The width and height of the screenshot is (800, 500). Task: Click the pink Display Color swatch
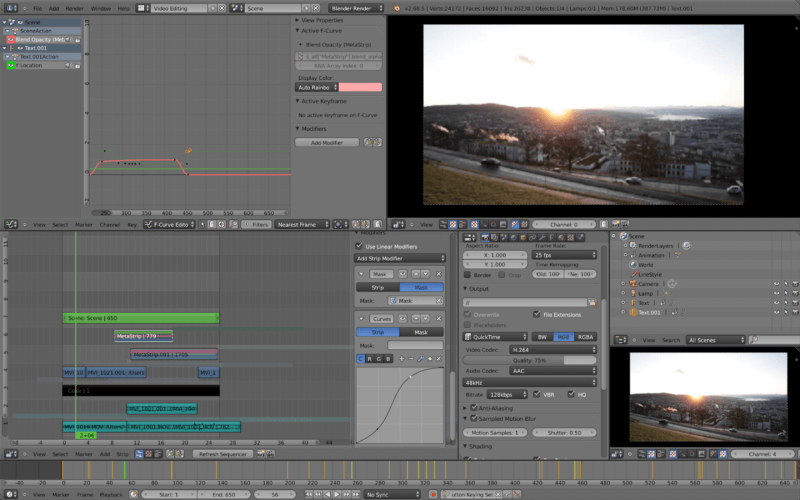tap(361, 87)
